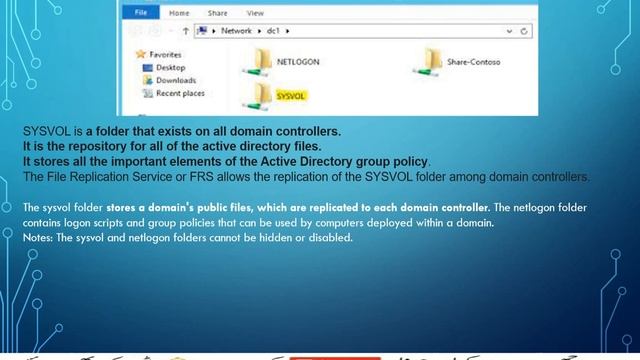Image resolution: width=640 pixels, height=360 pixels.
Task: Click the Network breadcrumb
Action: point(236,31)
